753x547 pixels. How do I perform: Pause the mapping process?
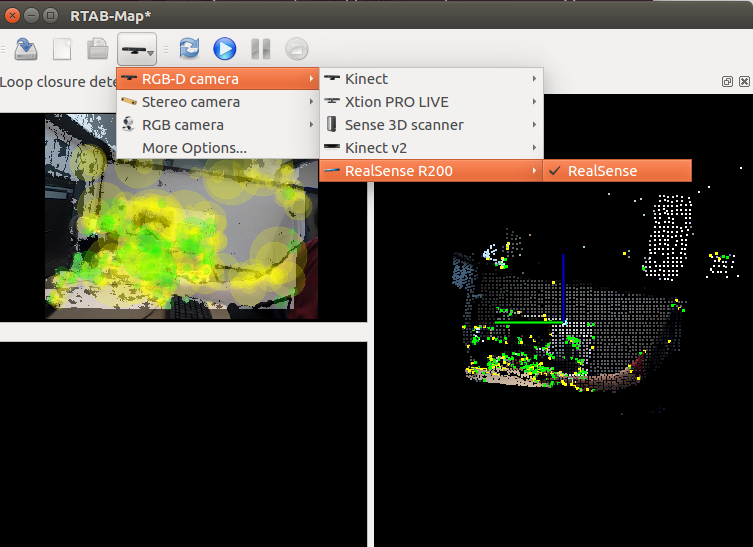pos(260,48)
